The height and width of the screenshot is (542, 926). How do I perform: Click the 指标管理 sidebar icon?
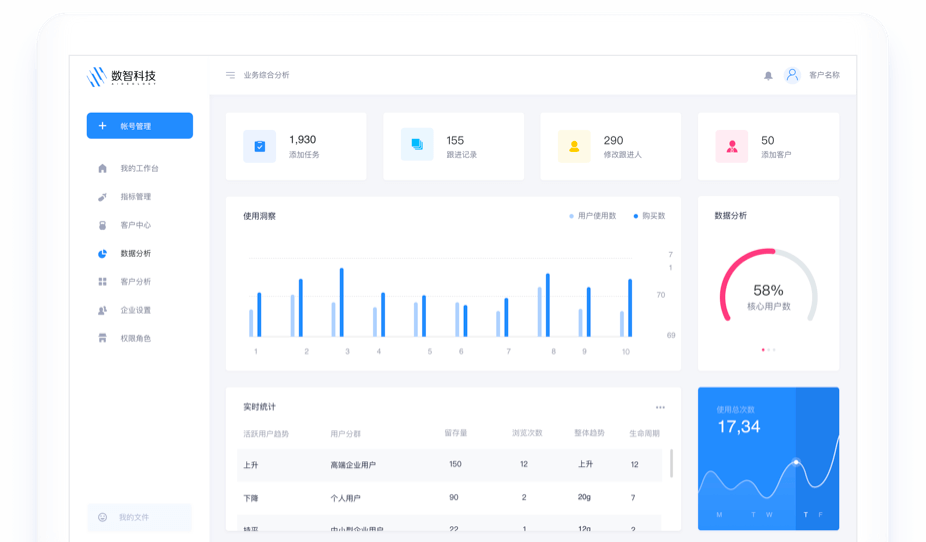point(102,197)
